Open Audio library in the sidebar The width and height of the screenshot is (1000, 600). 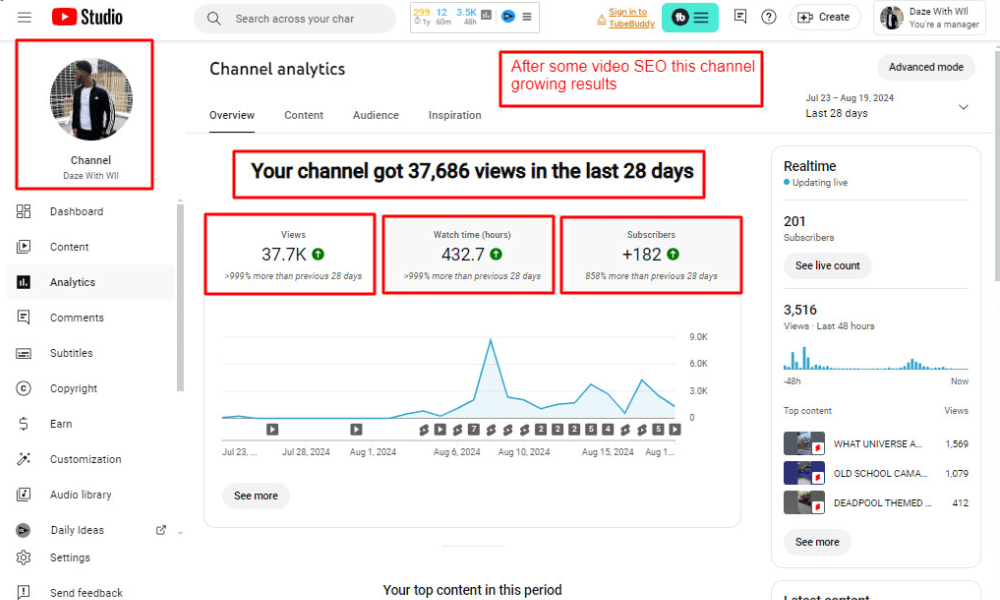80,495
